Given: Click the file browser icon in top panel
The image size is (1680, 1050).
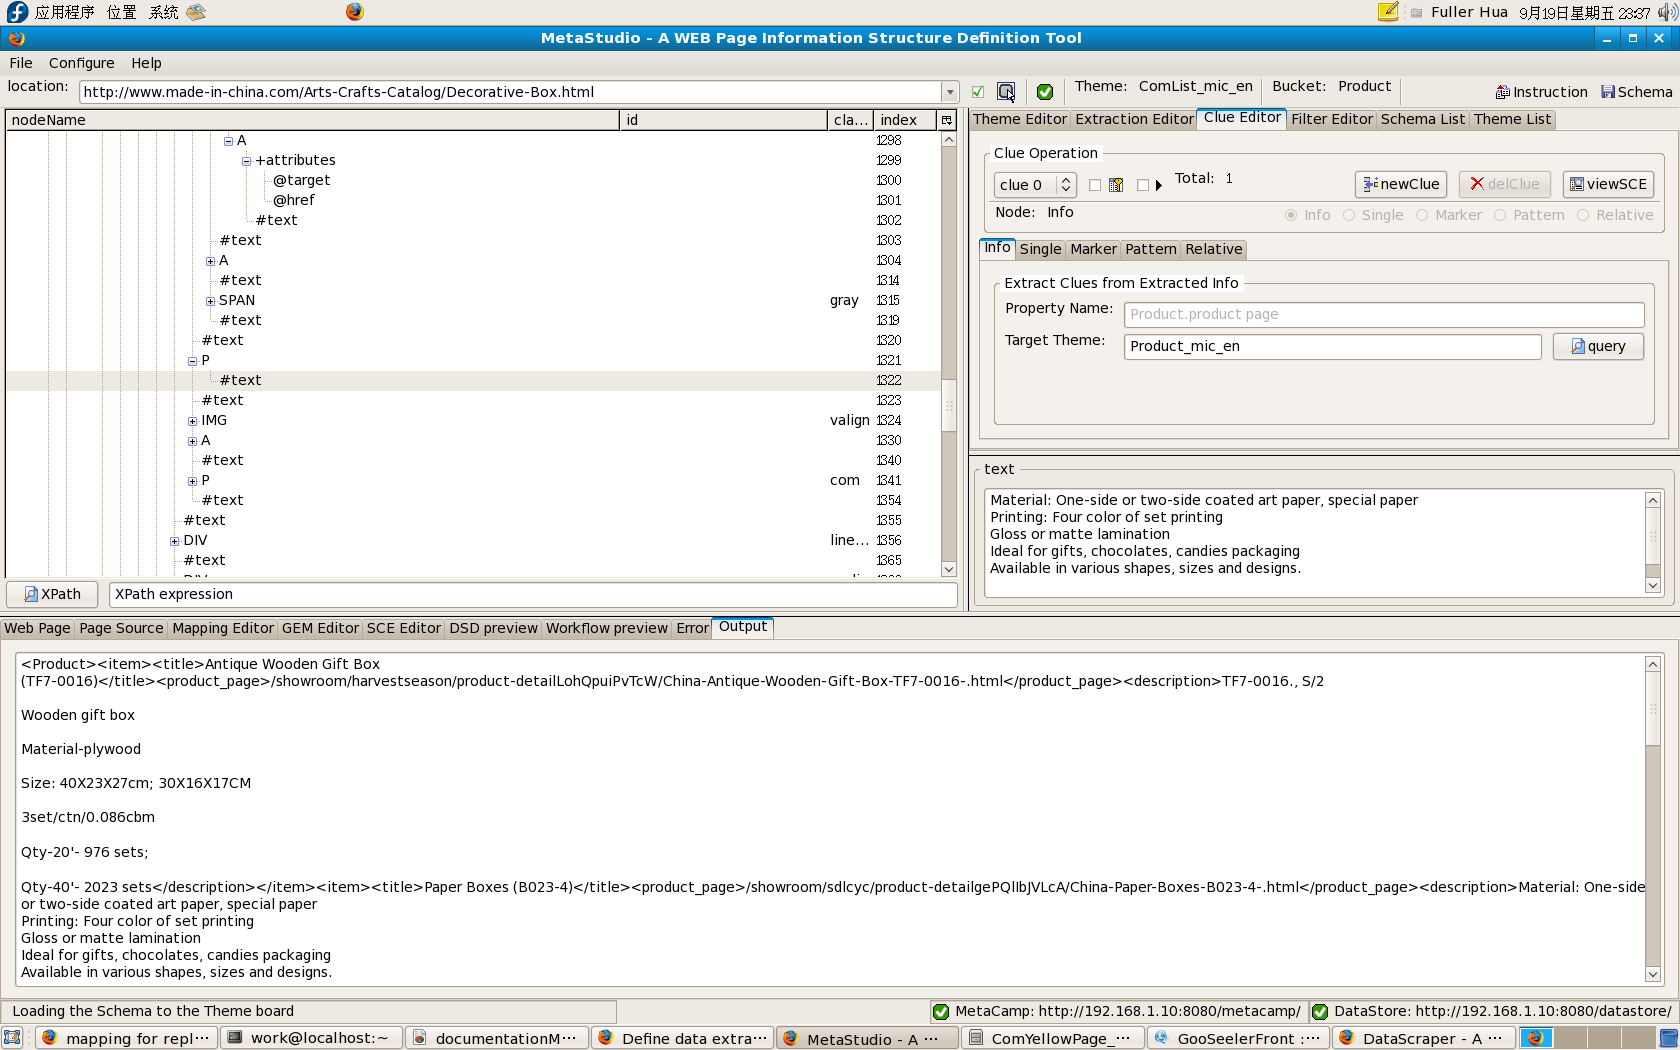Looking at the screenshot, I should click(196, 12).
